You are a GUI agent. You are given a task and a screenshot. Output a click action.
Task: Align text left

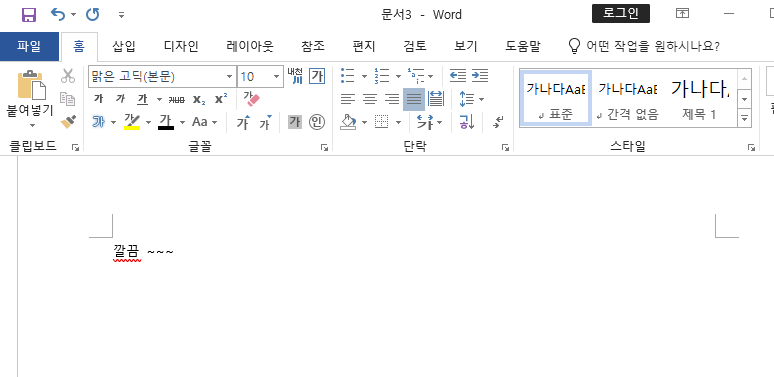pos(348,99)
